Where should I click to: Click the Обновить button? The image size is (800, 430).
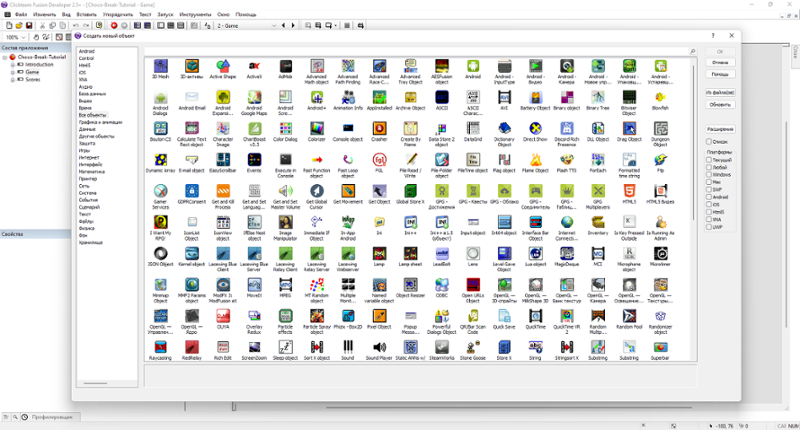tap(720, 105)
